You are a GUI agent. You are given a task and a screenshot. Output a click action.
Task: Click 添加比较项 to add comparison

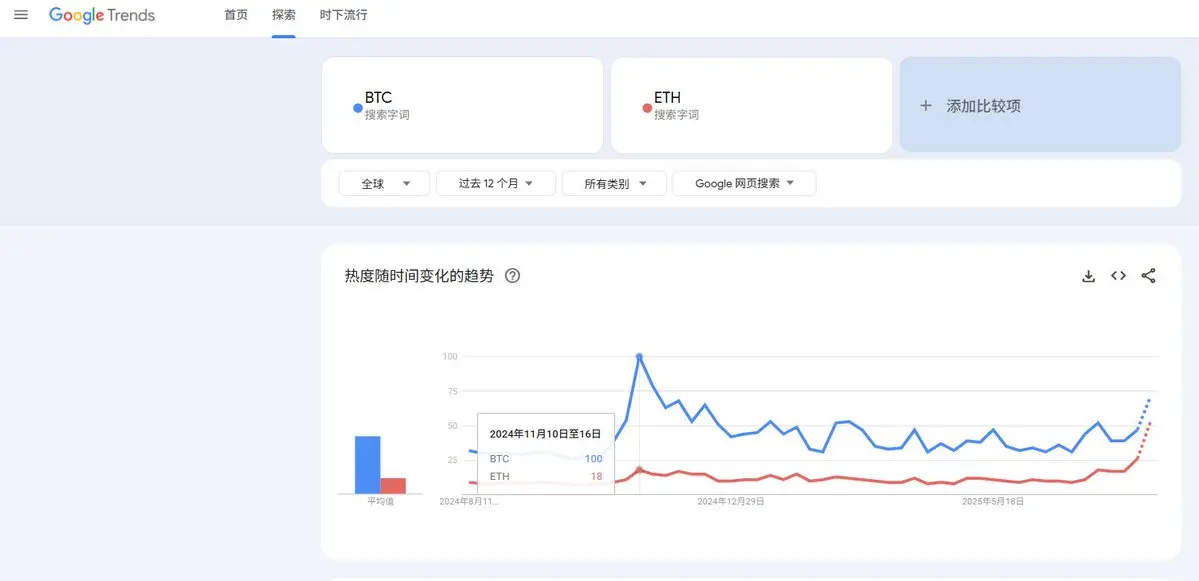[x=1041, y=105]
